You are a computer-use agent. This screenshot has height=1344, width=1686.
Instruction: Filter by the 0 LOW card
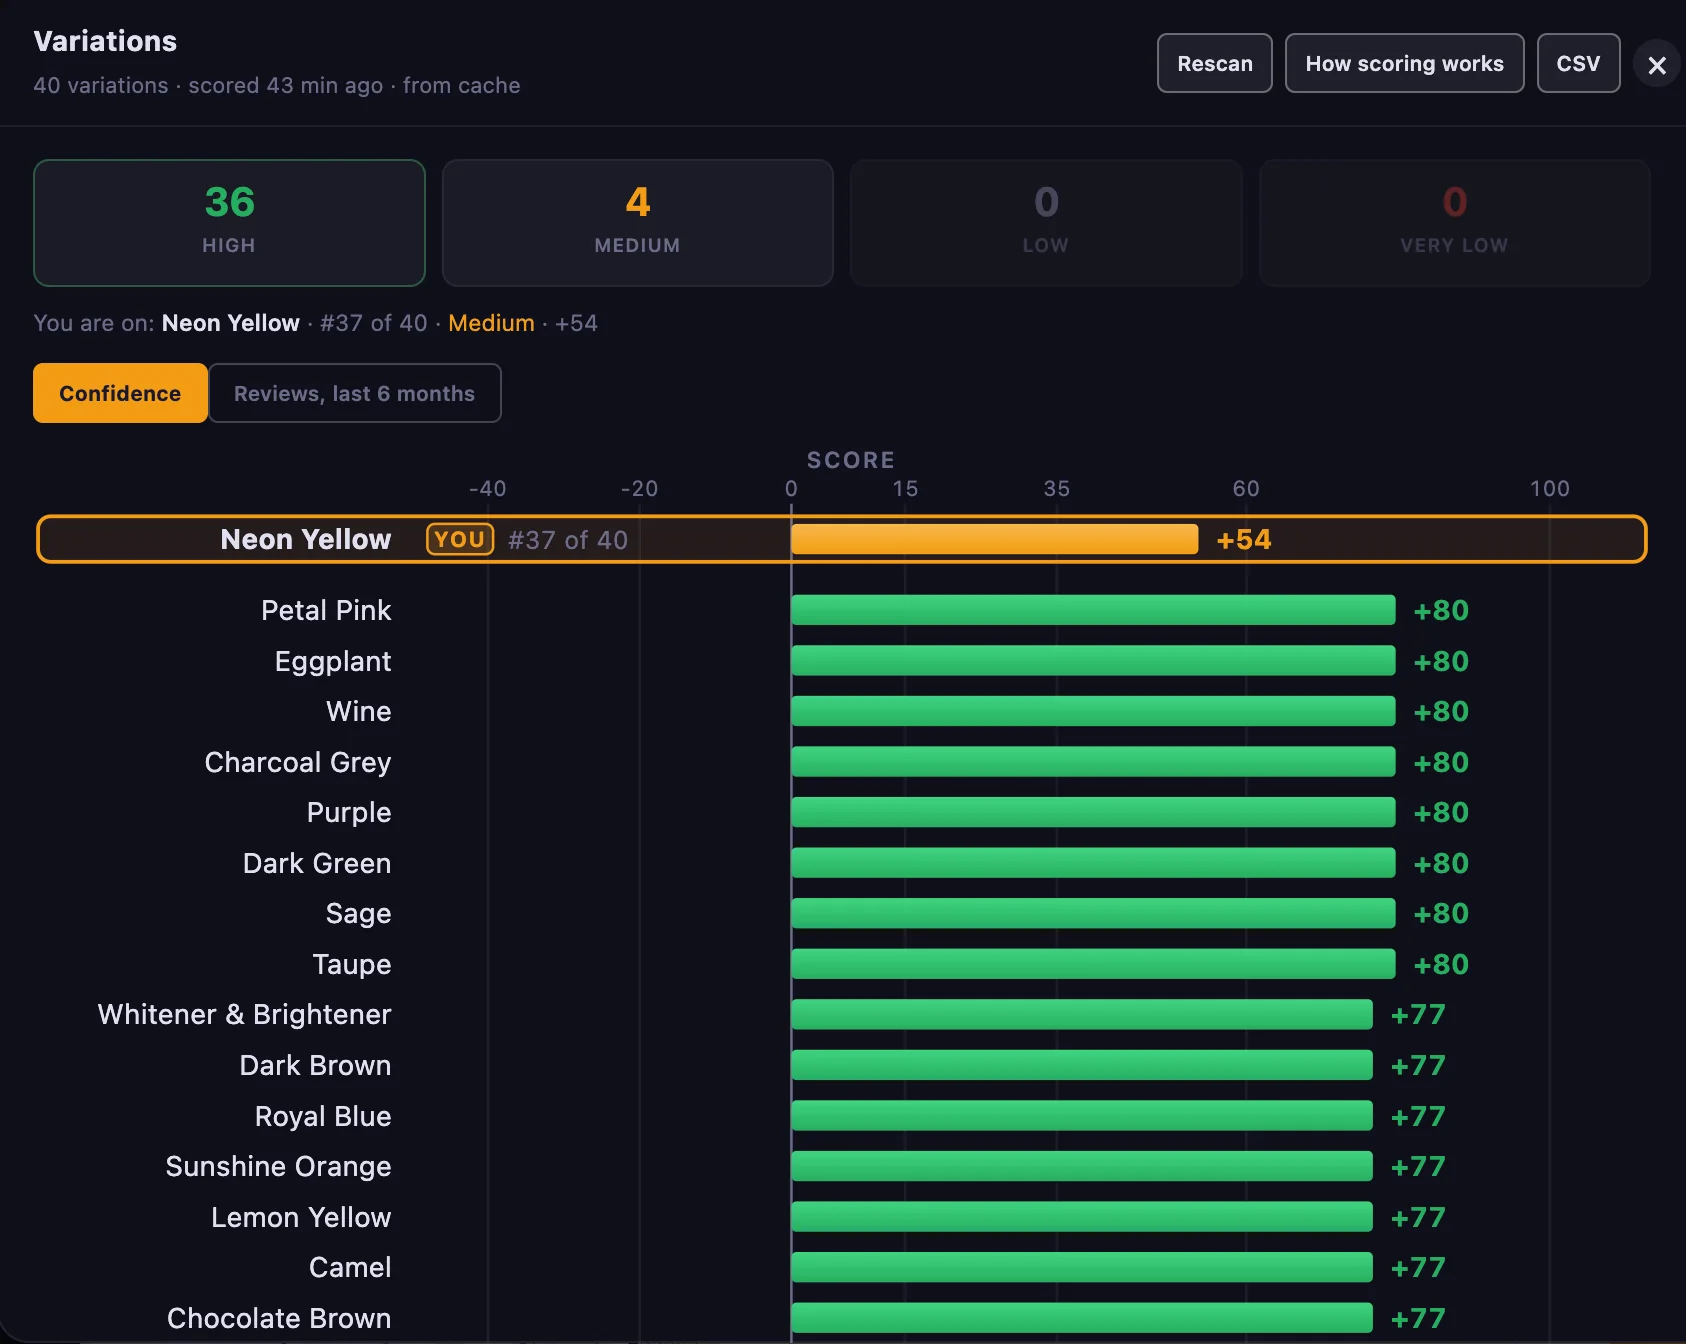1046,223
